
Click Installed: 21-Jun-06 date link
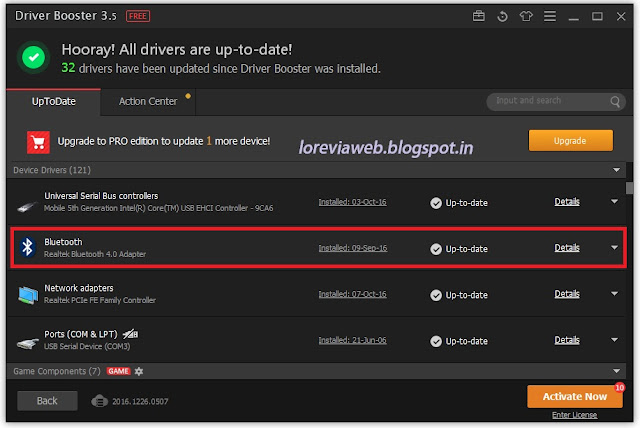click(353, 340)
